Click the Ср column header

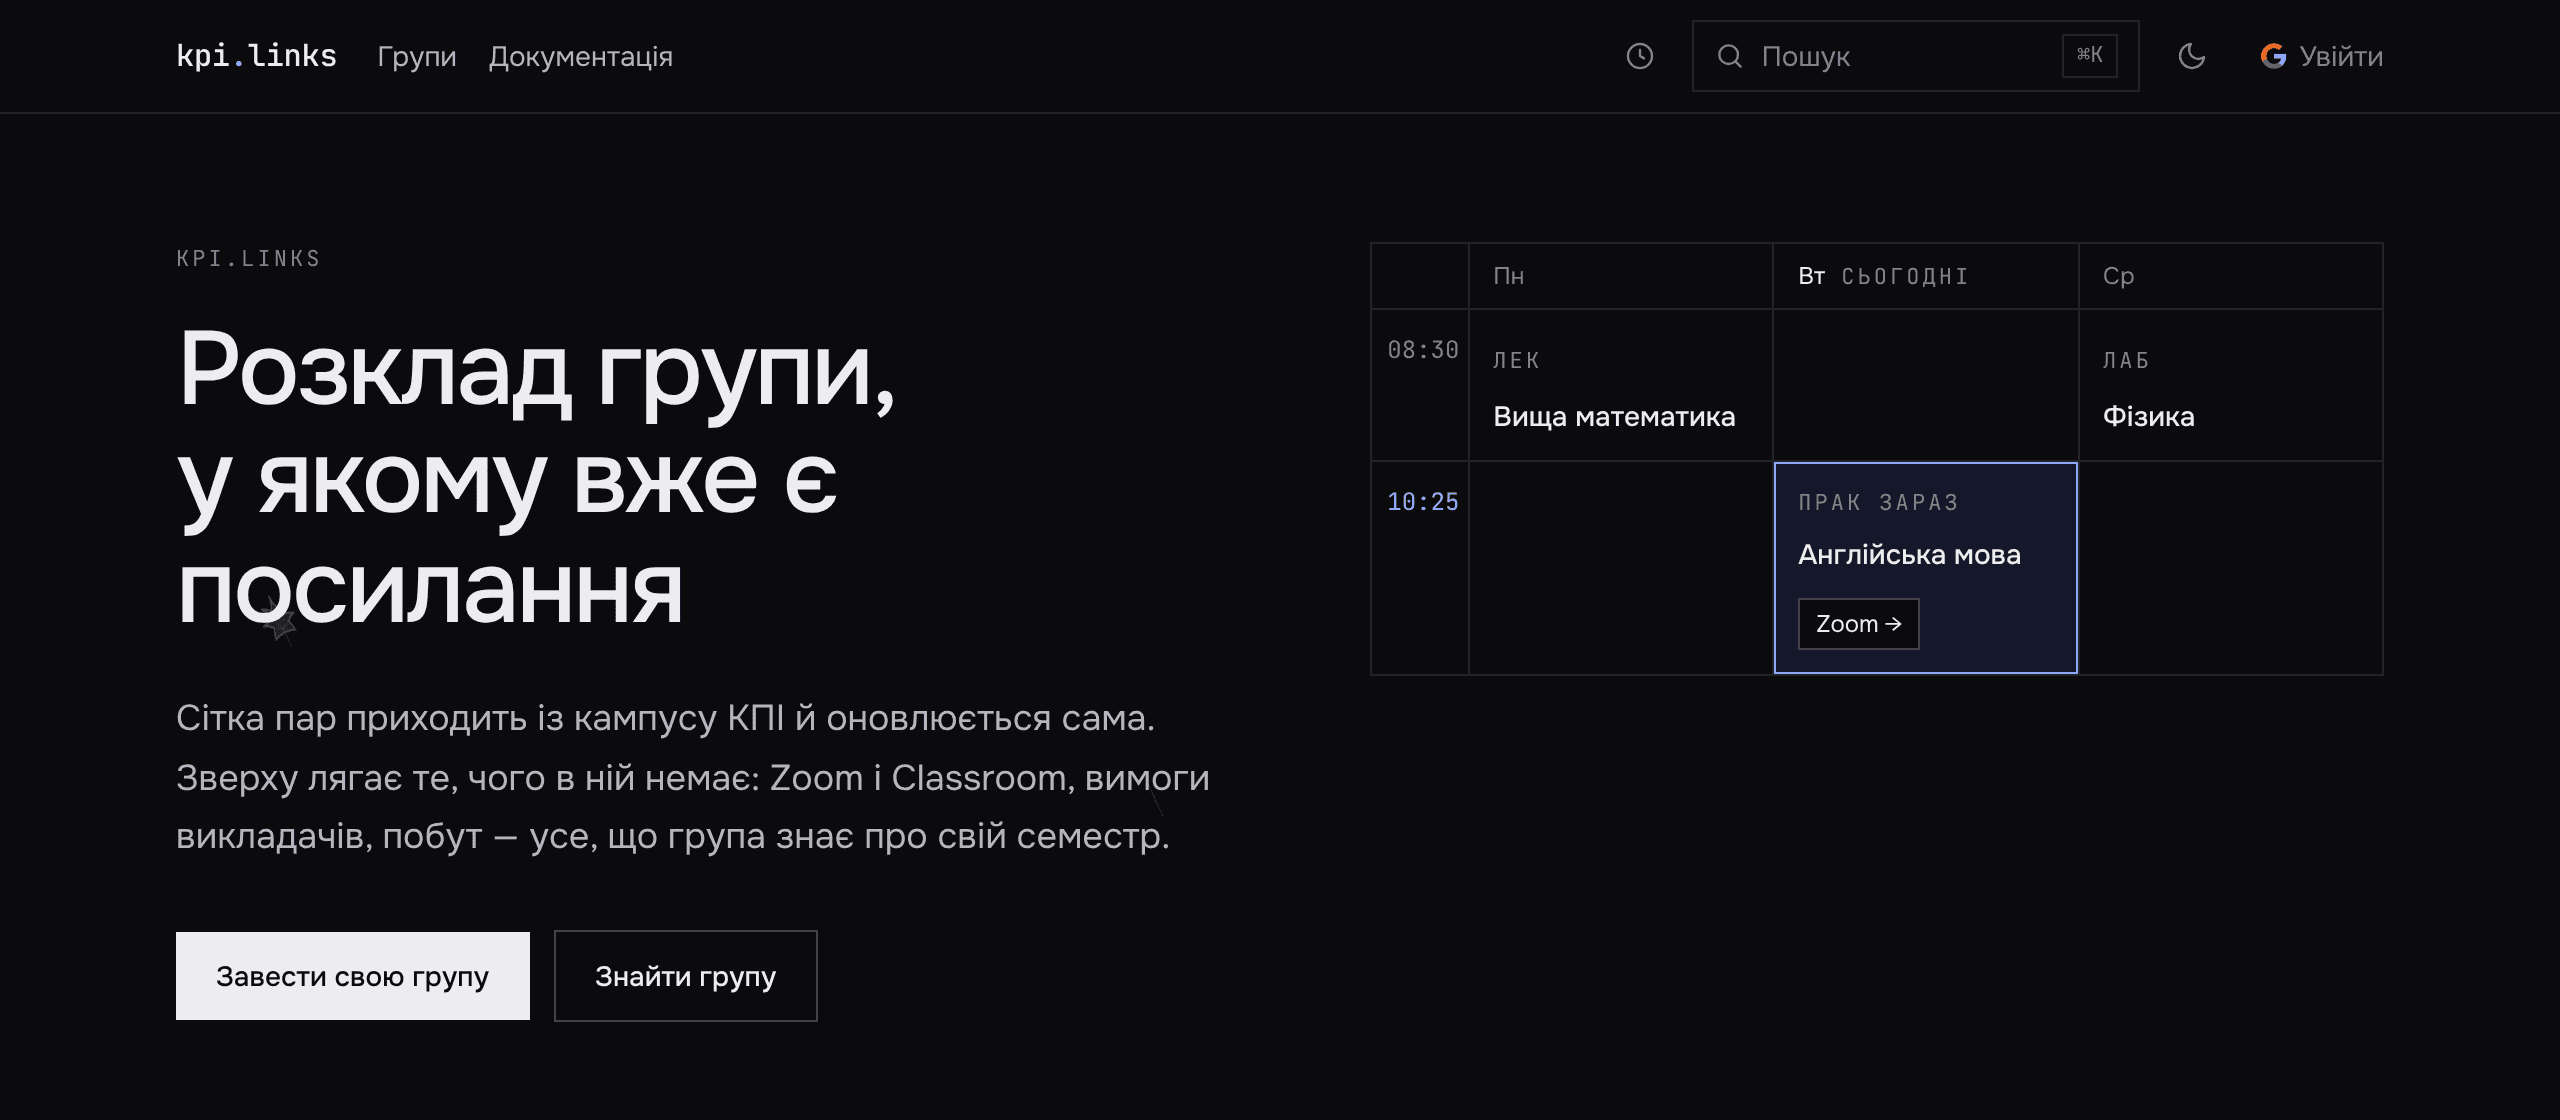[x=2231, y=276]
